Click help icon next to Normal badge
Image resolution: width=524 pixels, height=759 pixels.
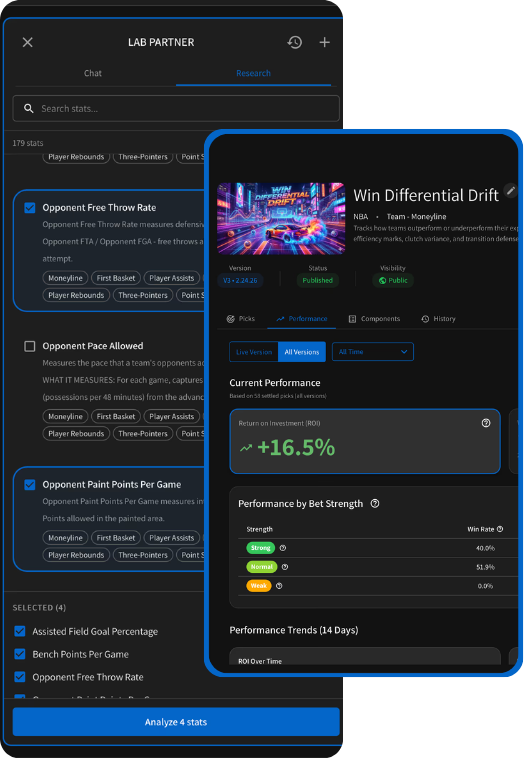(285, 567)
